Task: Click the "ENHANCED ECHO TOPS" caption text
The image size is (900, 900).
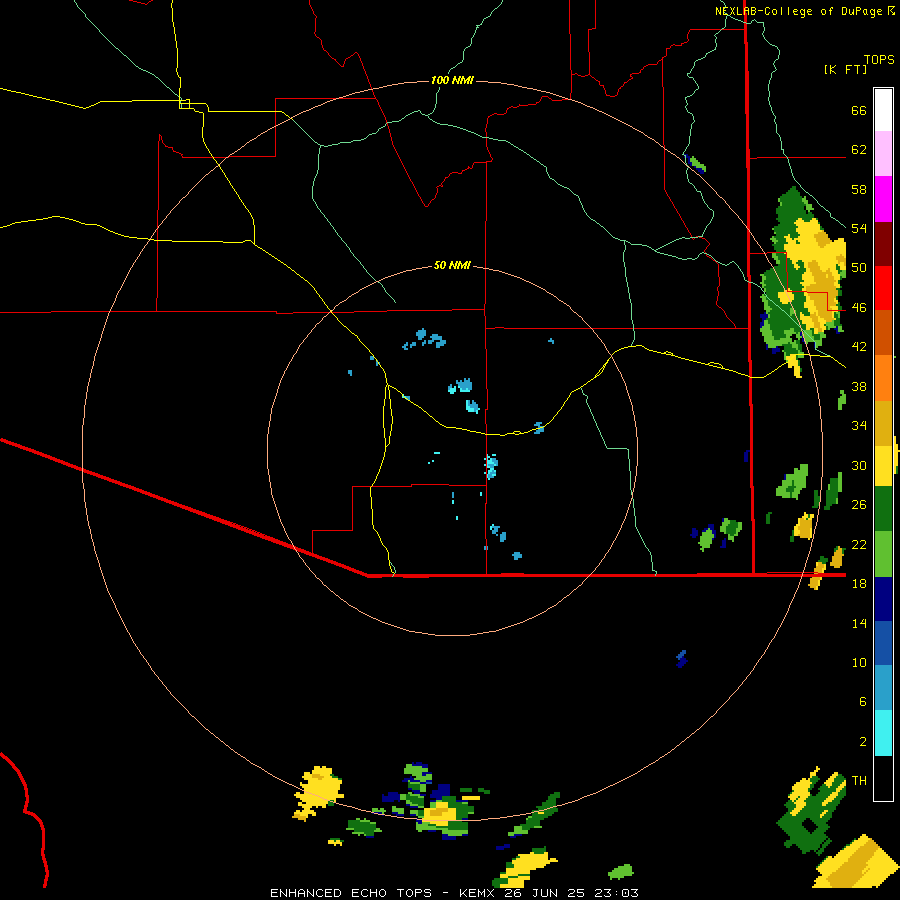Action: pyautogui.click(x=351, y=893)
